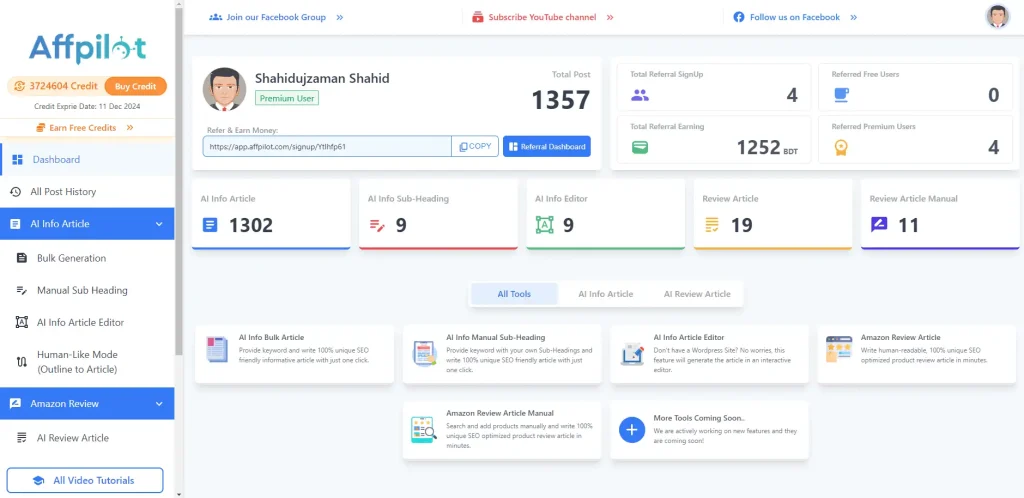Open AI Review Article menu item
The image size is (1024, 498).
[88, 437]
